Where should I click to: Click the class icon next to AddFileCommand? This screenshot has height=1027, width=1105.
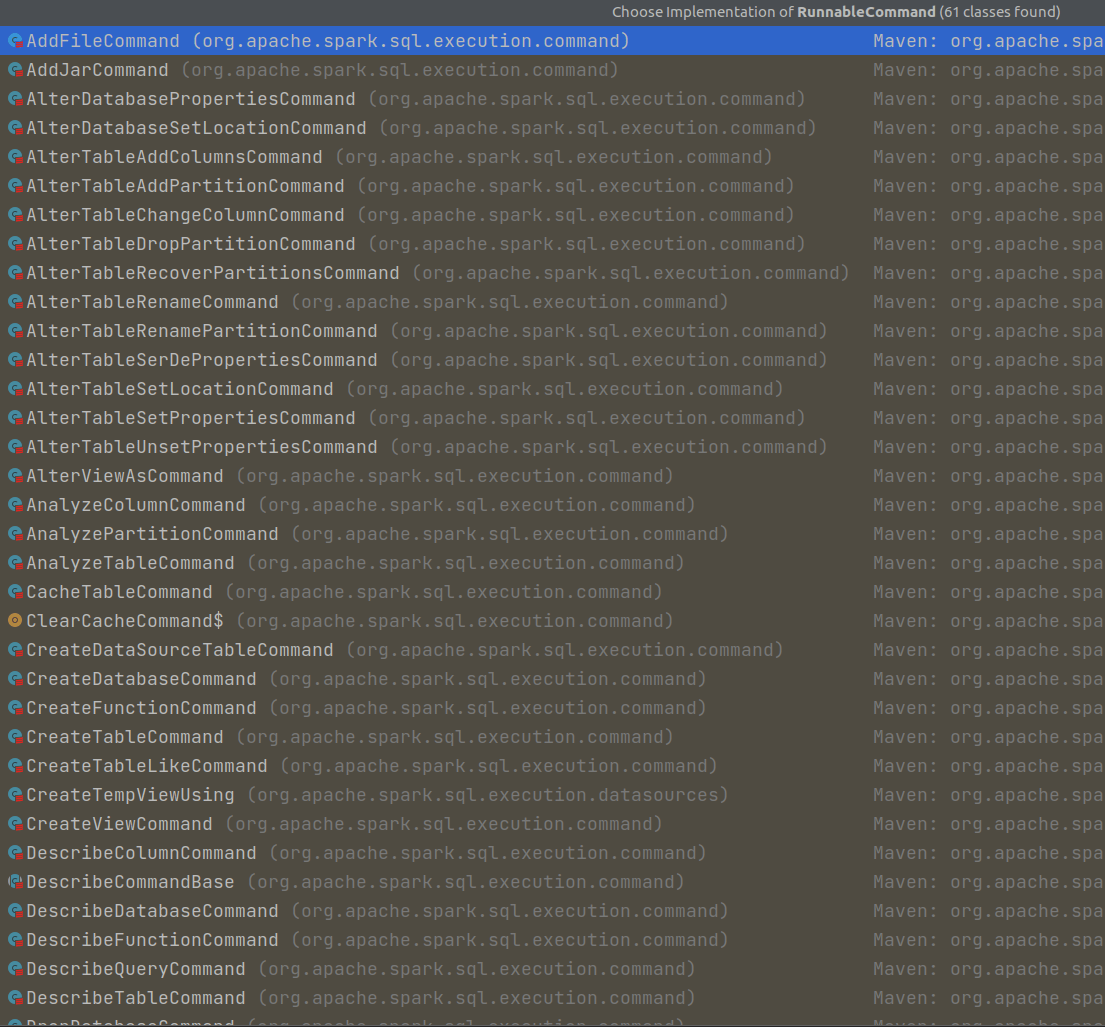tap(14, 41)
